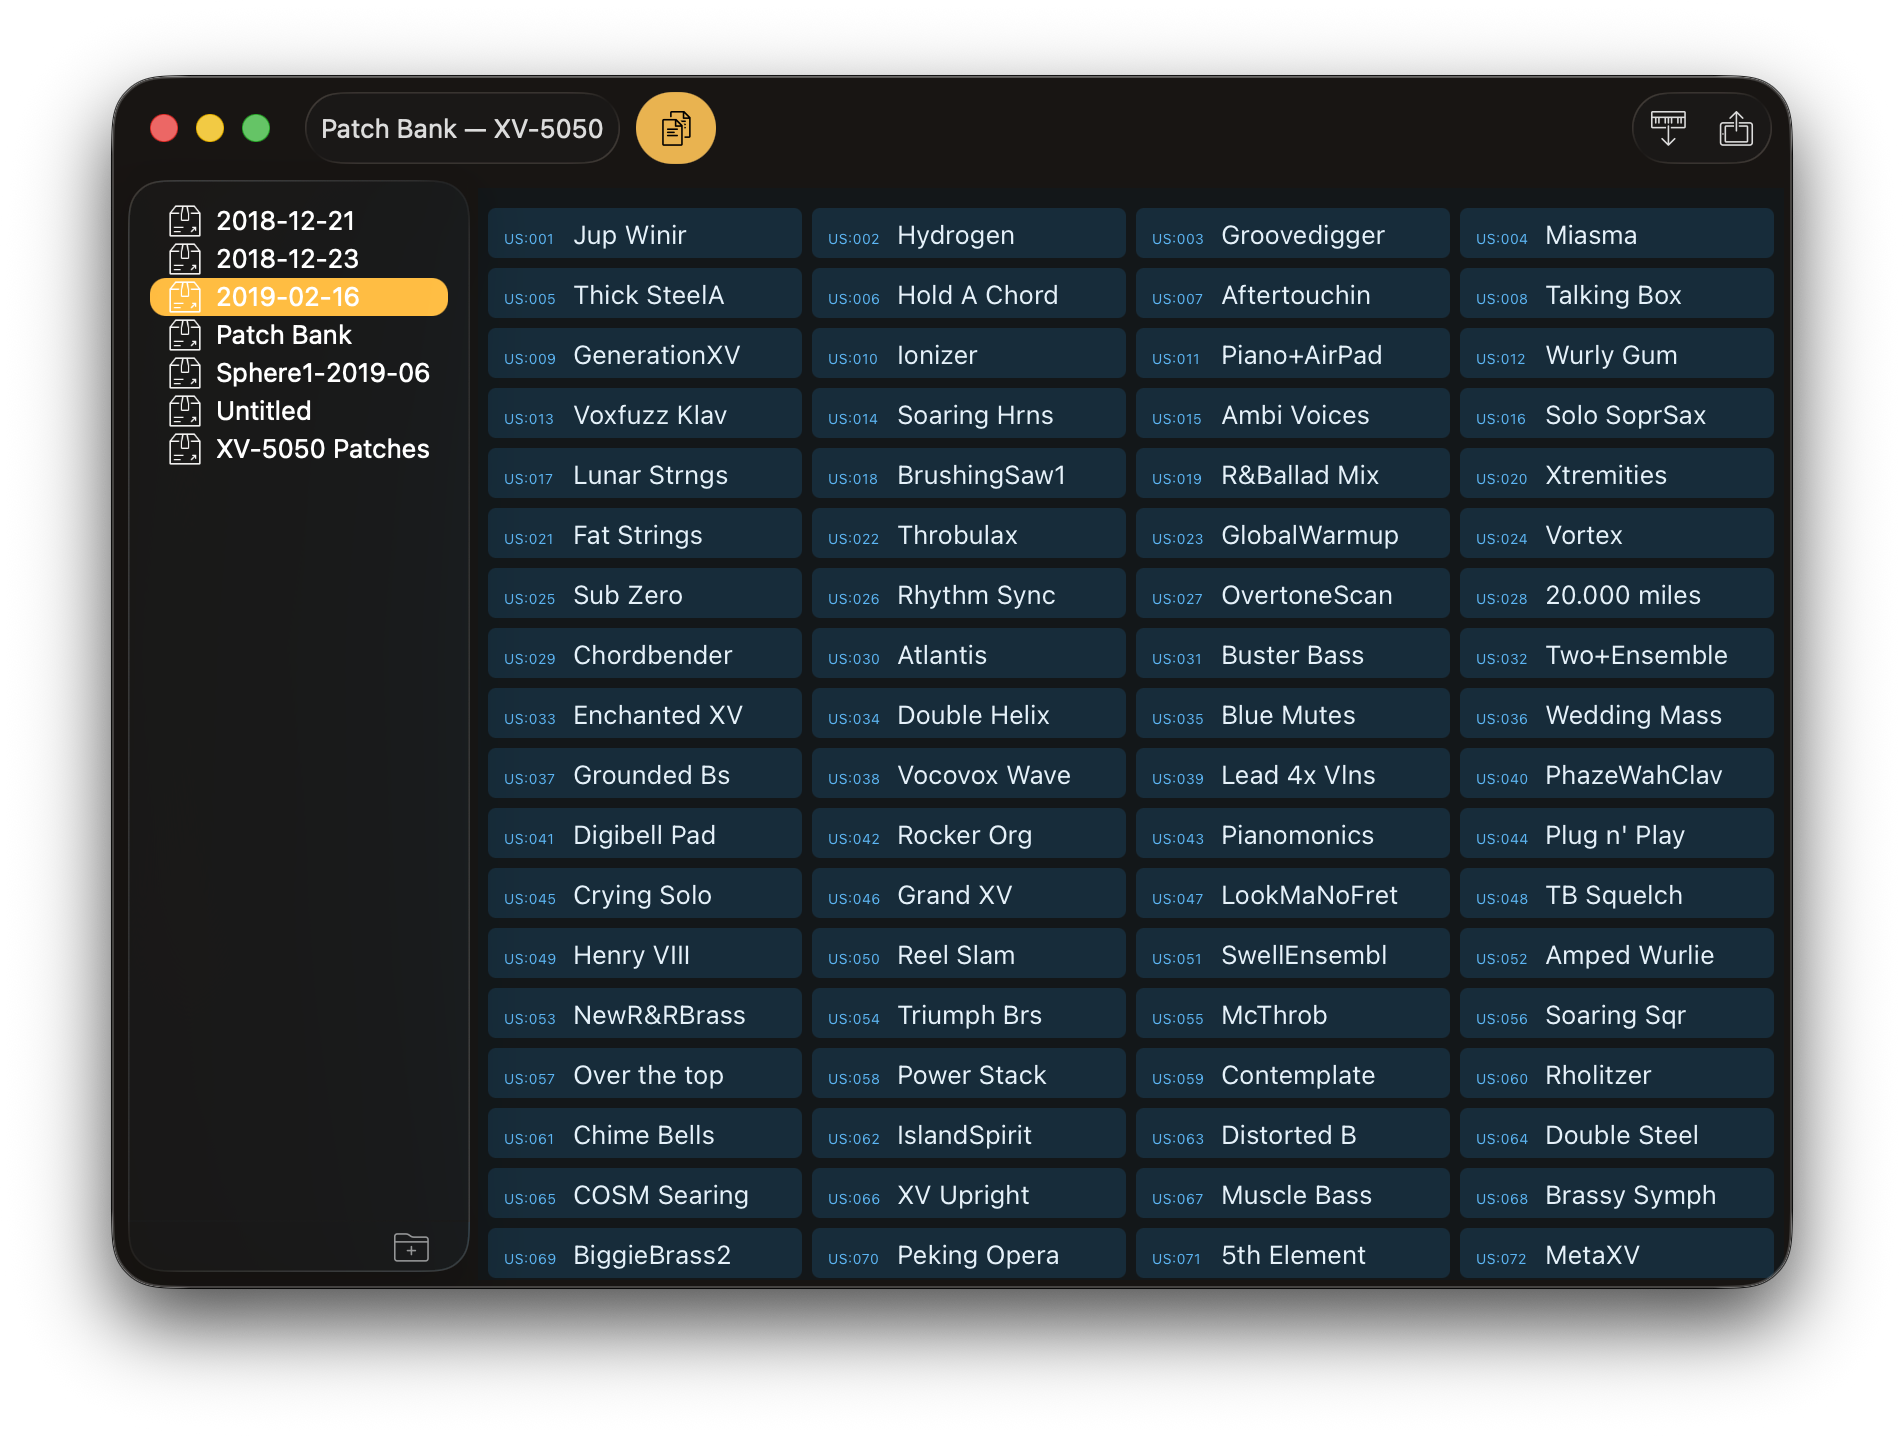Viewport: 1904px width, 1436px height.
Task: Choose the Wurly Gum patch
Action: (1617, 354)
